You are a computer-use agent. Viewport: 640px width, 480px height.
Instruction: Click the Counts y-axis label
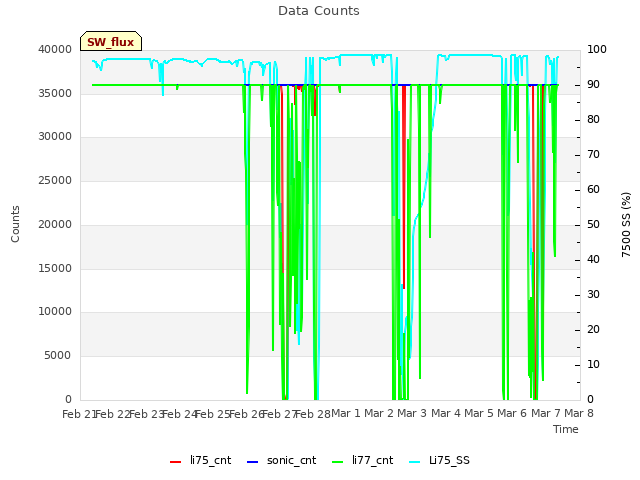tap(15, 224)
